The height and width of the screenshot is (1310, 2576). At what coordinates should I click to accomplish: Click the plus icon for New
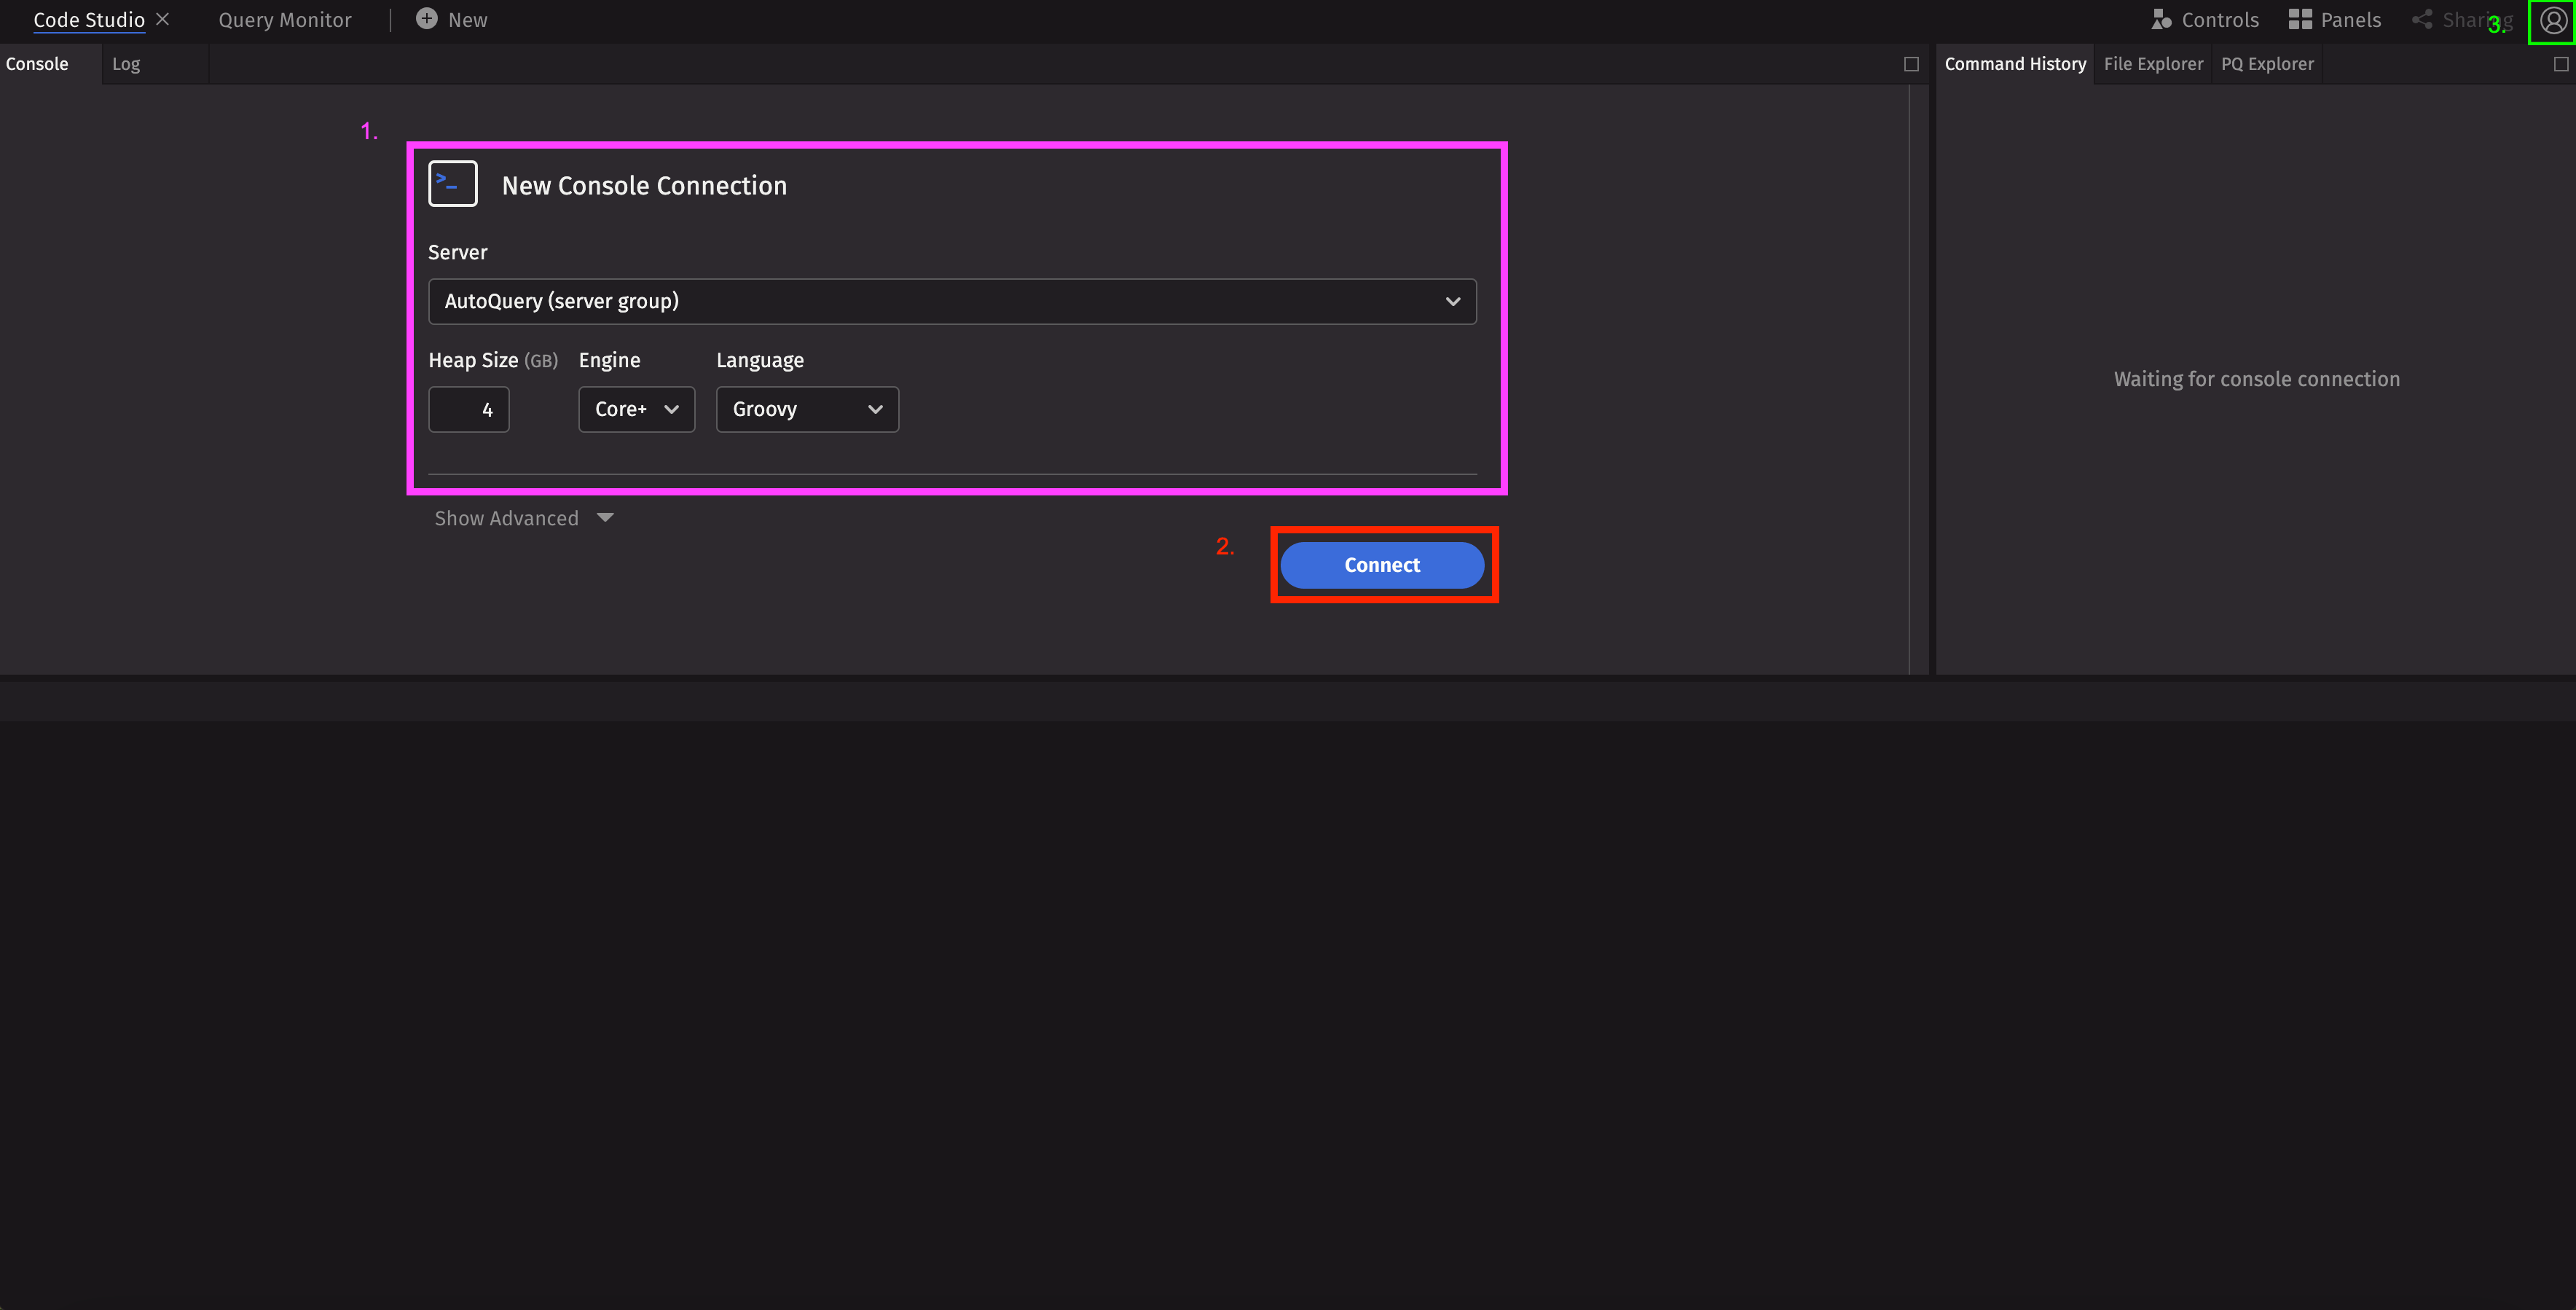[427, 19]
